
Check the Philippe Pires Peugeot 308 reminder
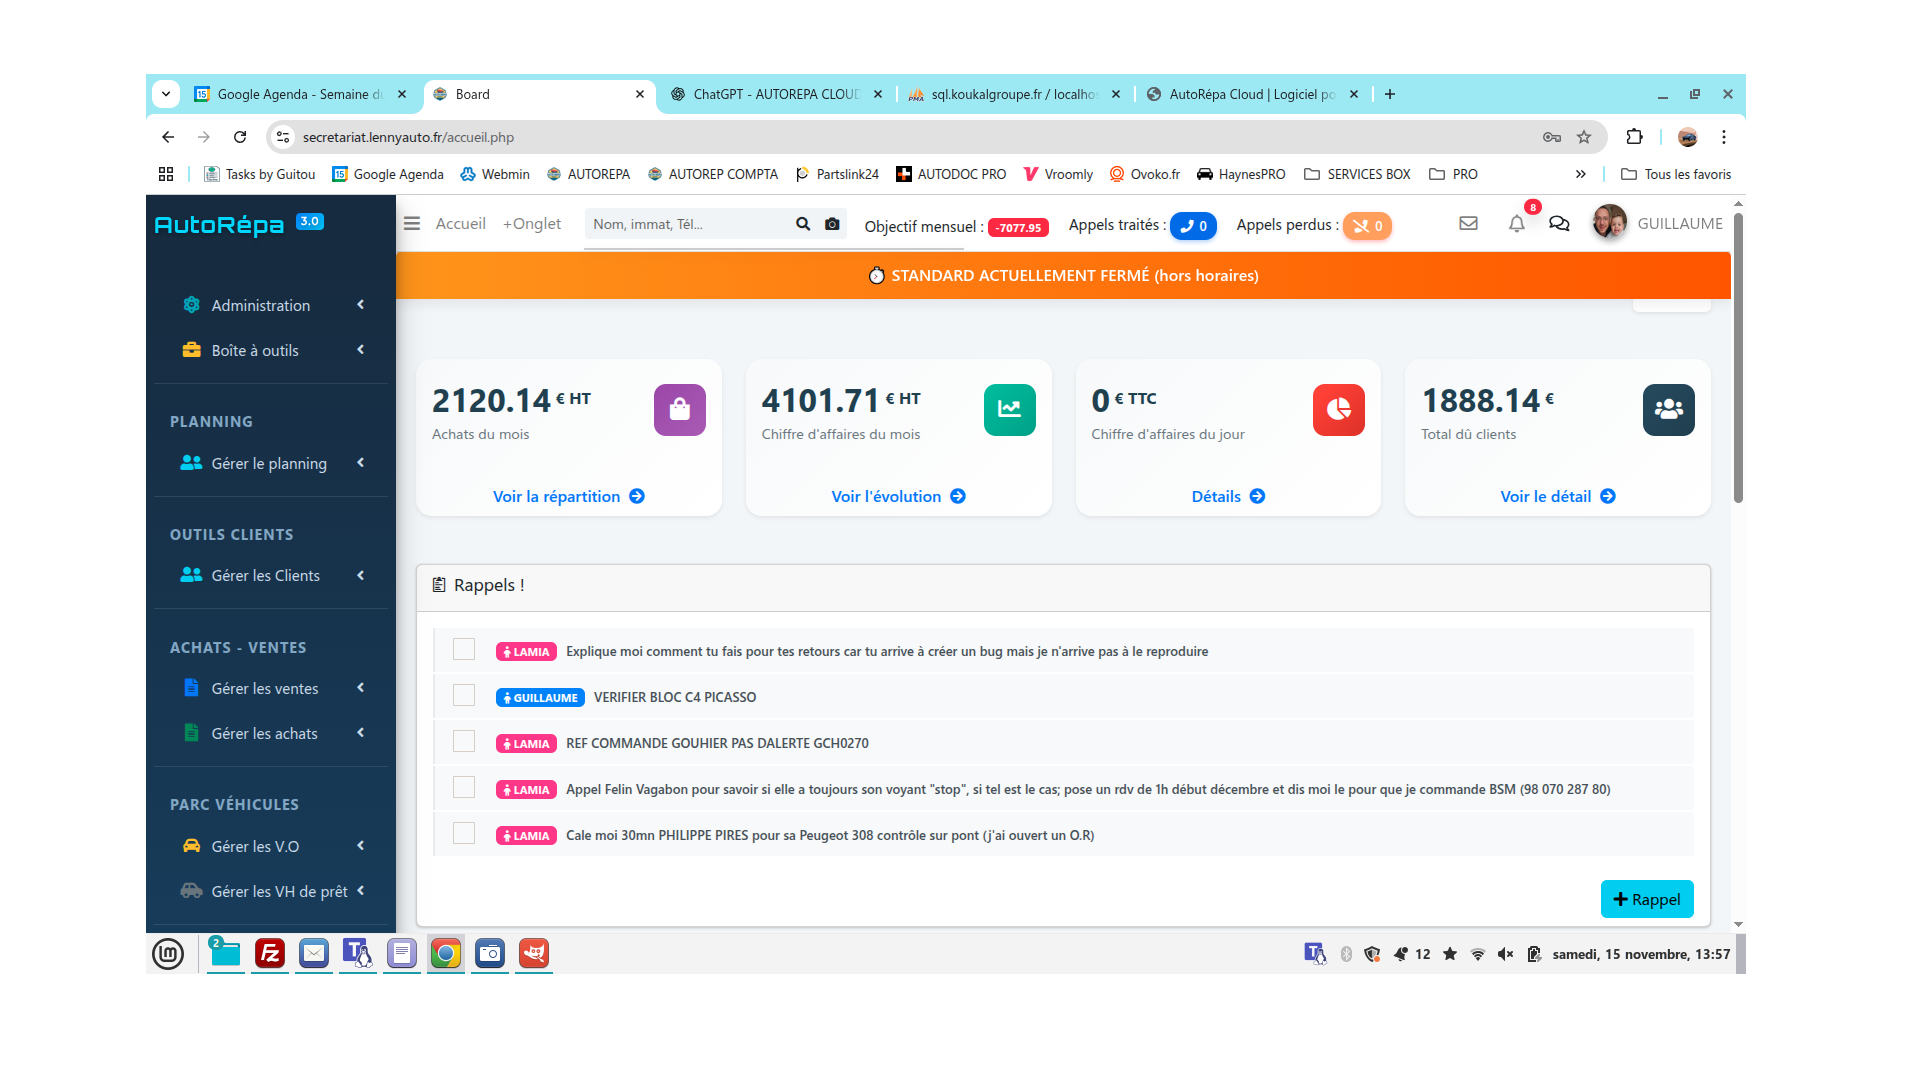464,834
